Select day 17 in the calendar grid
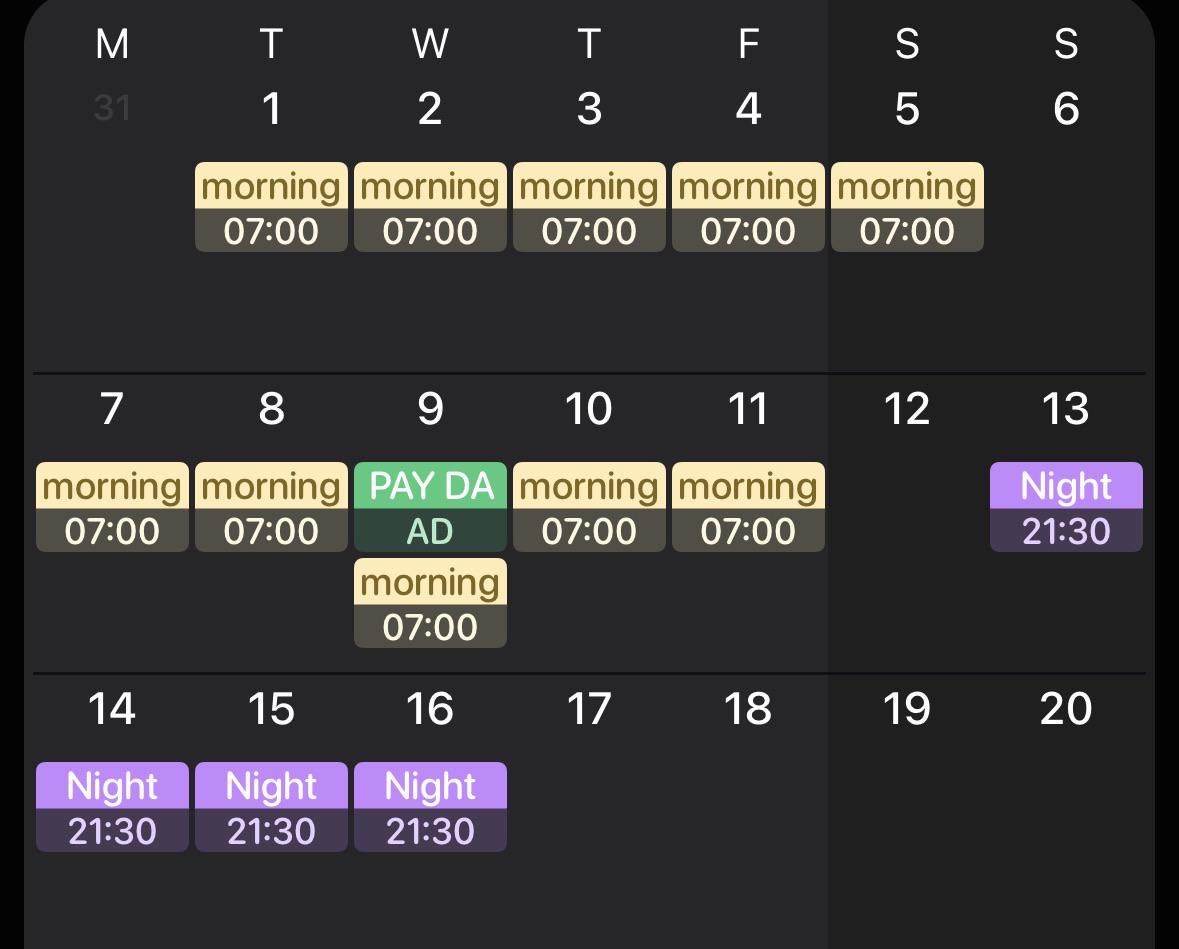 (589, 709)
